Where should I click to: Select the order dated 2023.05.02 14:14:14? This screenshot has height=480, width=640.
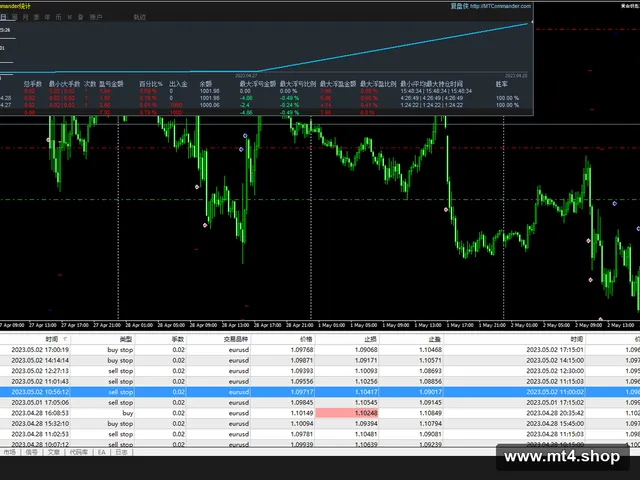(x=320, y=360)
